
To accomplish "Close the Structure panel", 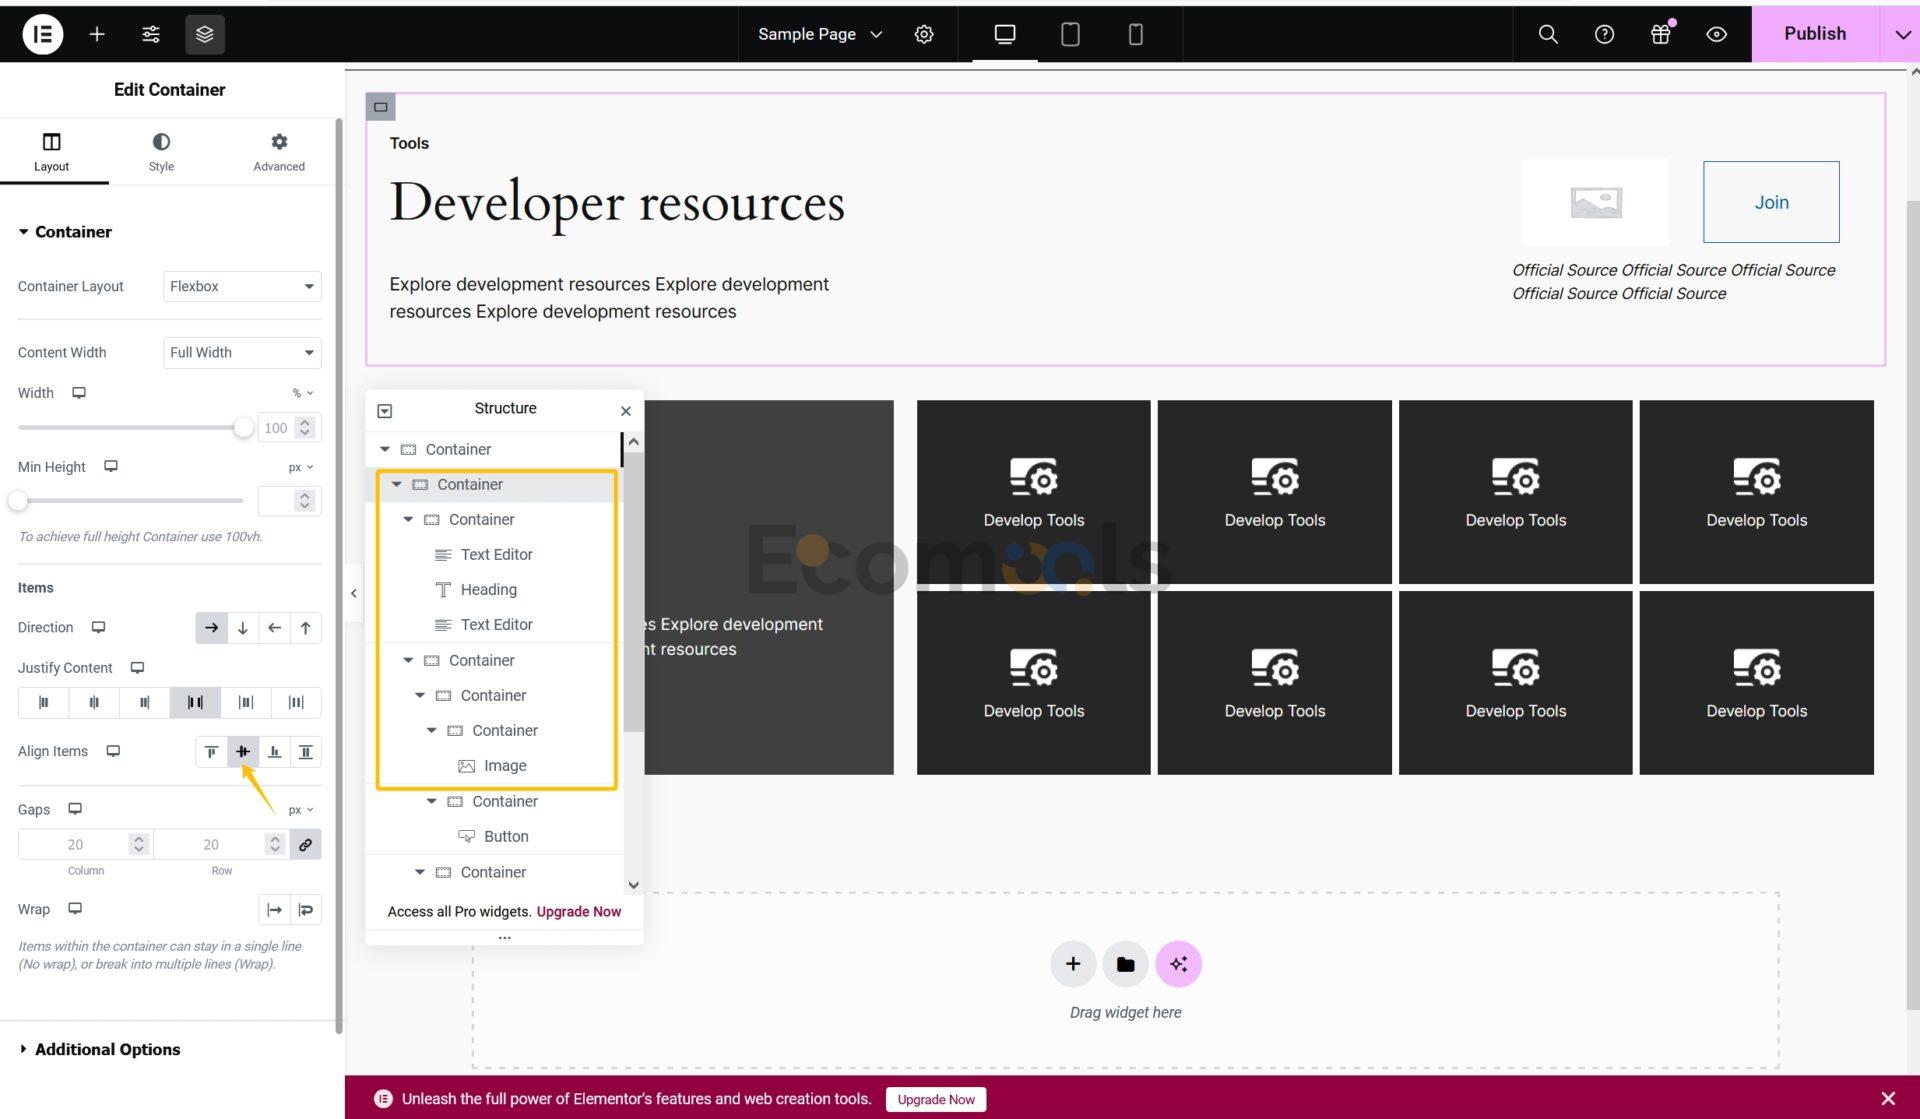I will point(626,411).
